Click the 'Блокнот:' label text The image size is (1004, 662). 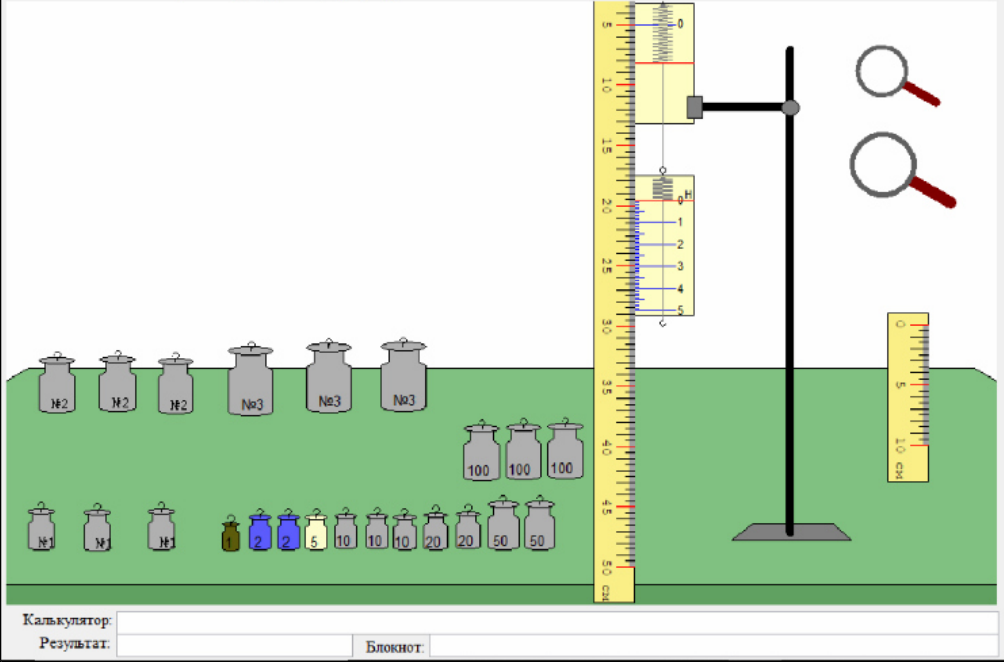coord(394,647)
